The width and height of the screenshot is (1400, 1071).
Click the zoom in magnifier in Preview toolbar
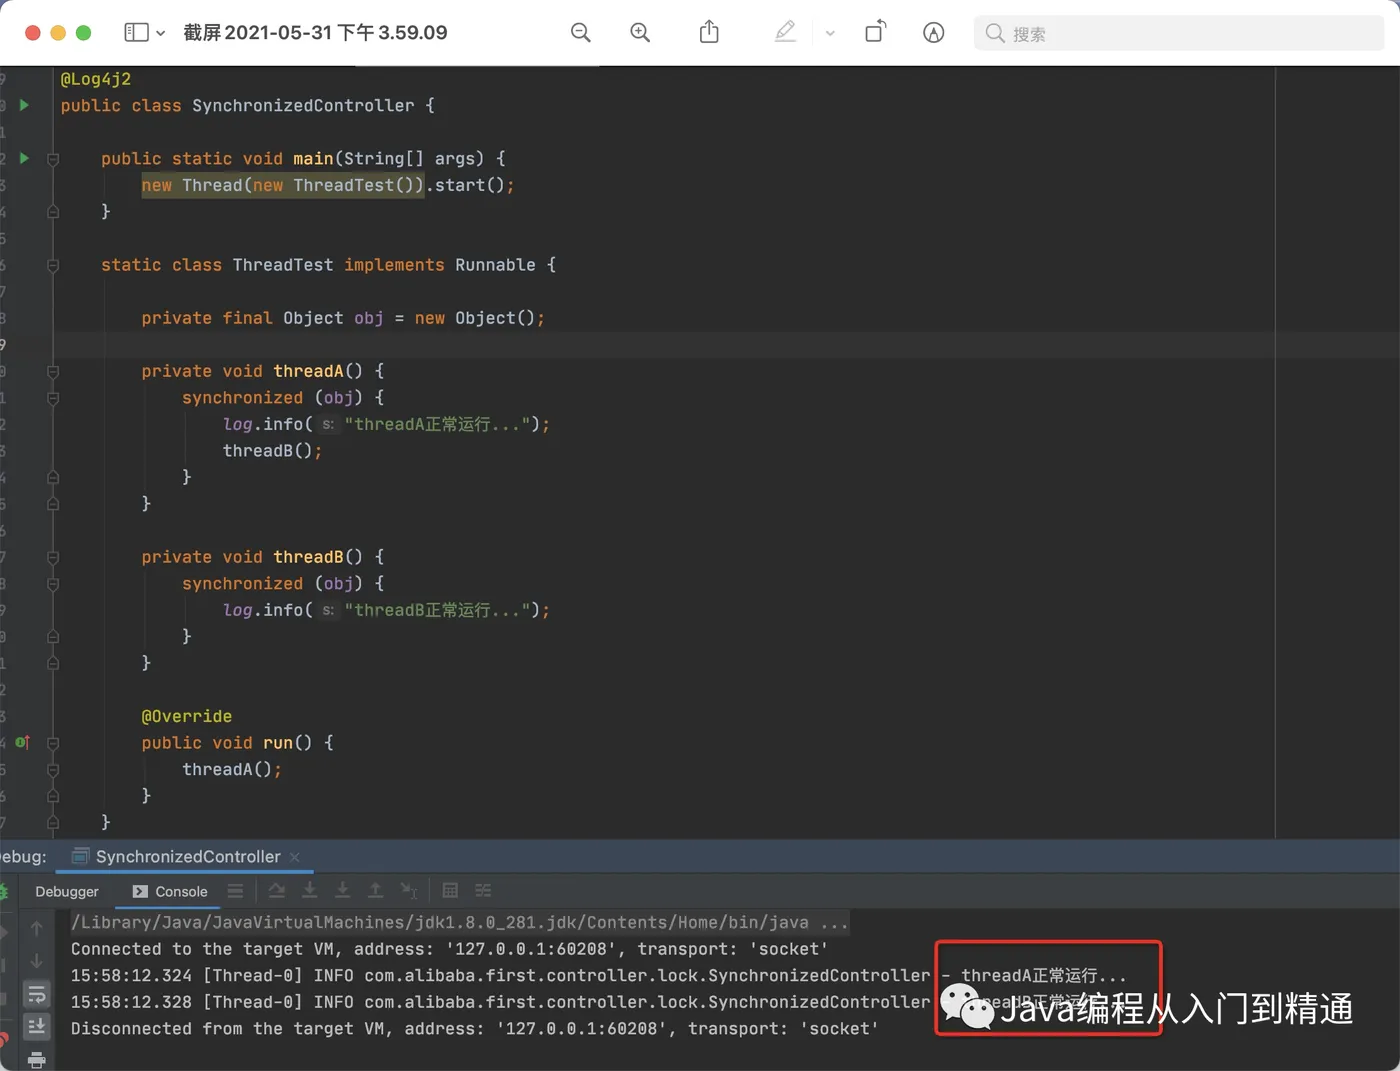[x=640, y=33]
